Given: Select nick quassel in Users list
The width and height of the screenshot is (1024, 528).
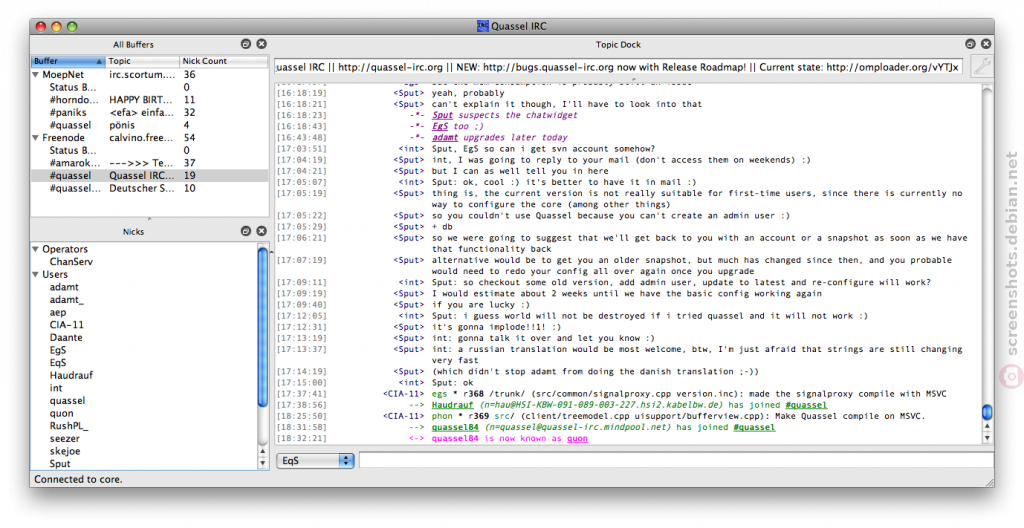Looking at the screenshot, I should (x=67, y=401).
